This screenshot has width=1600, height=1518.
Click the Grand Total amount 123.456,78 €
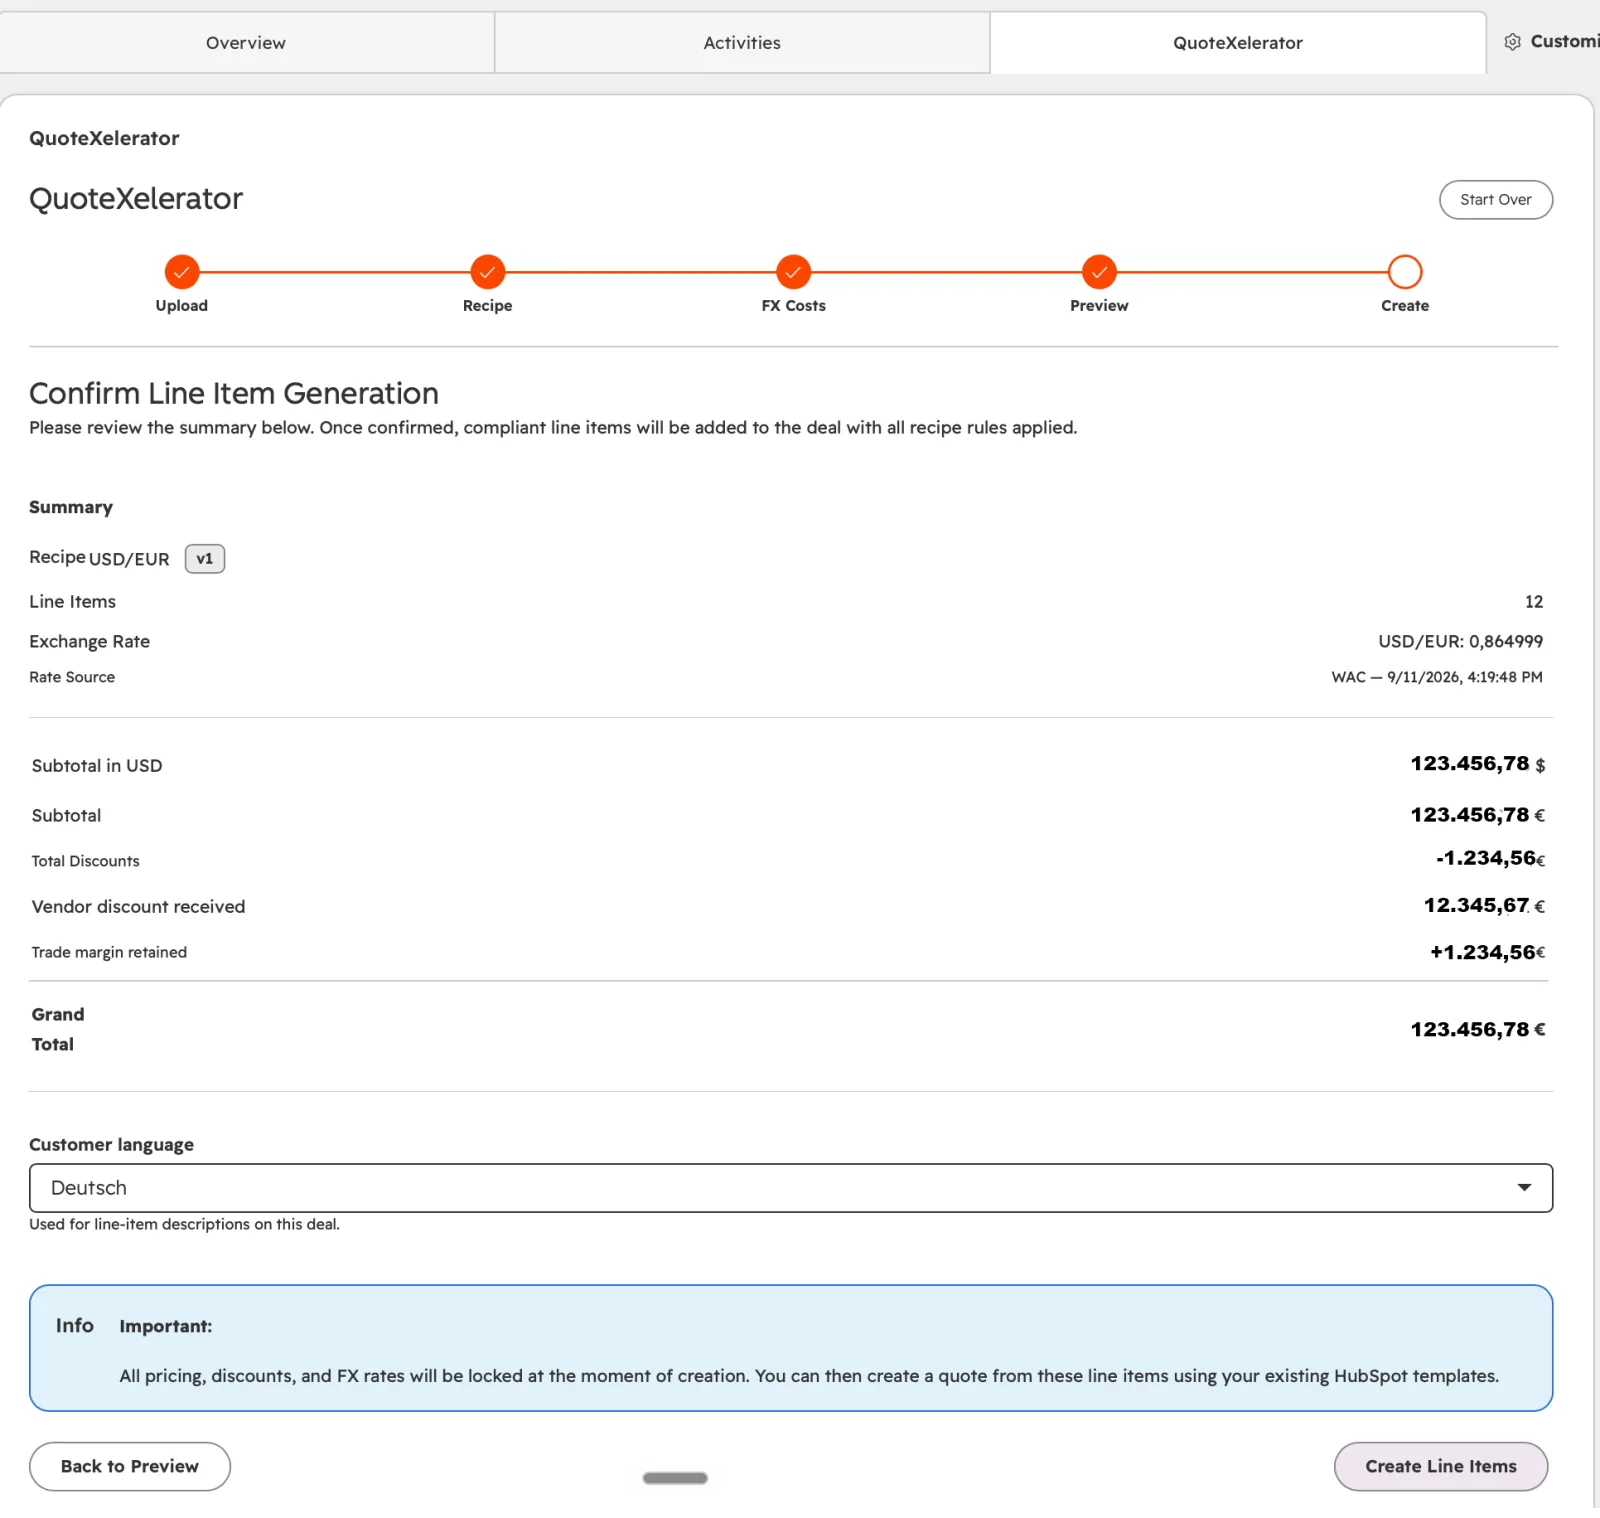[1478, 1030]
